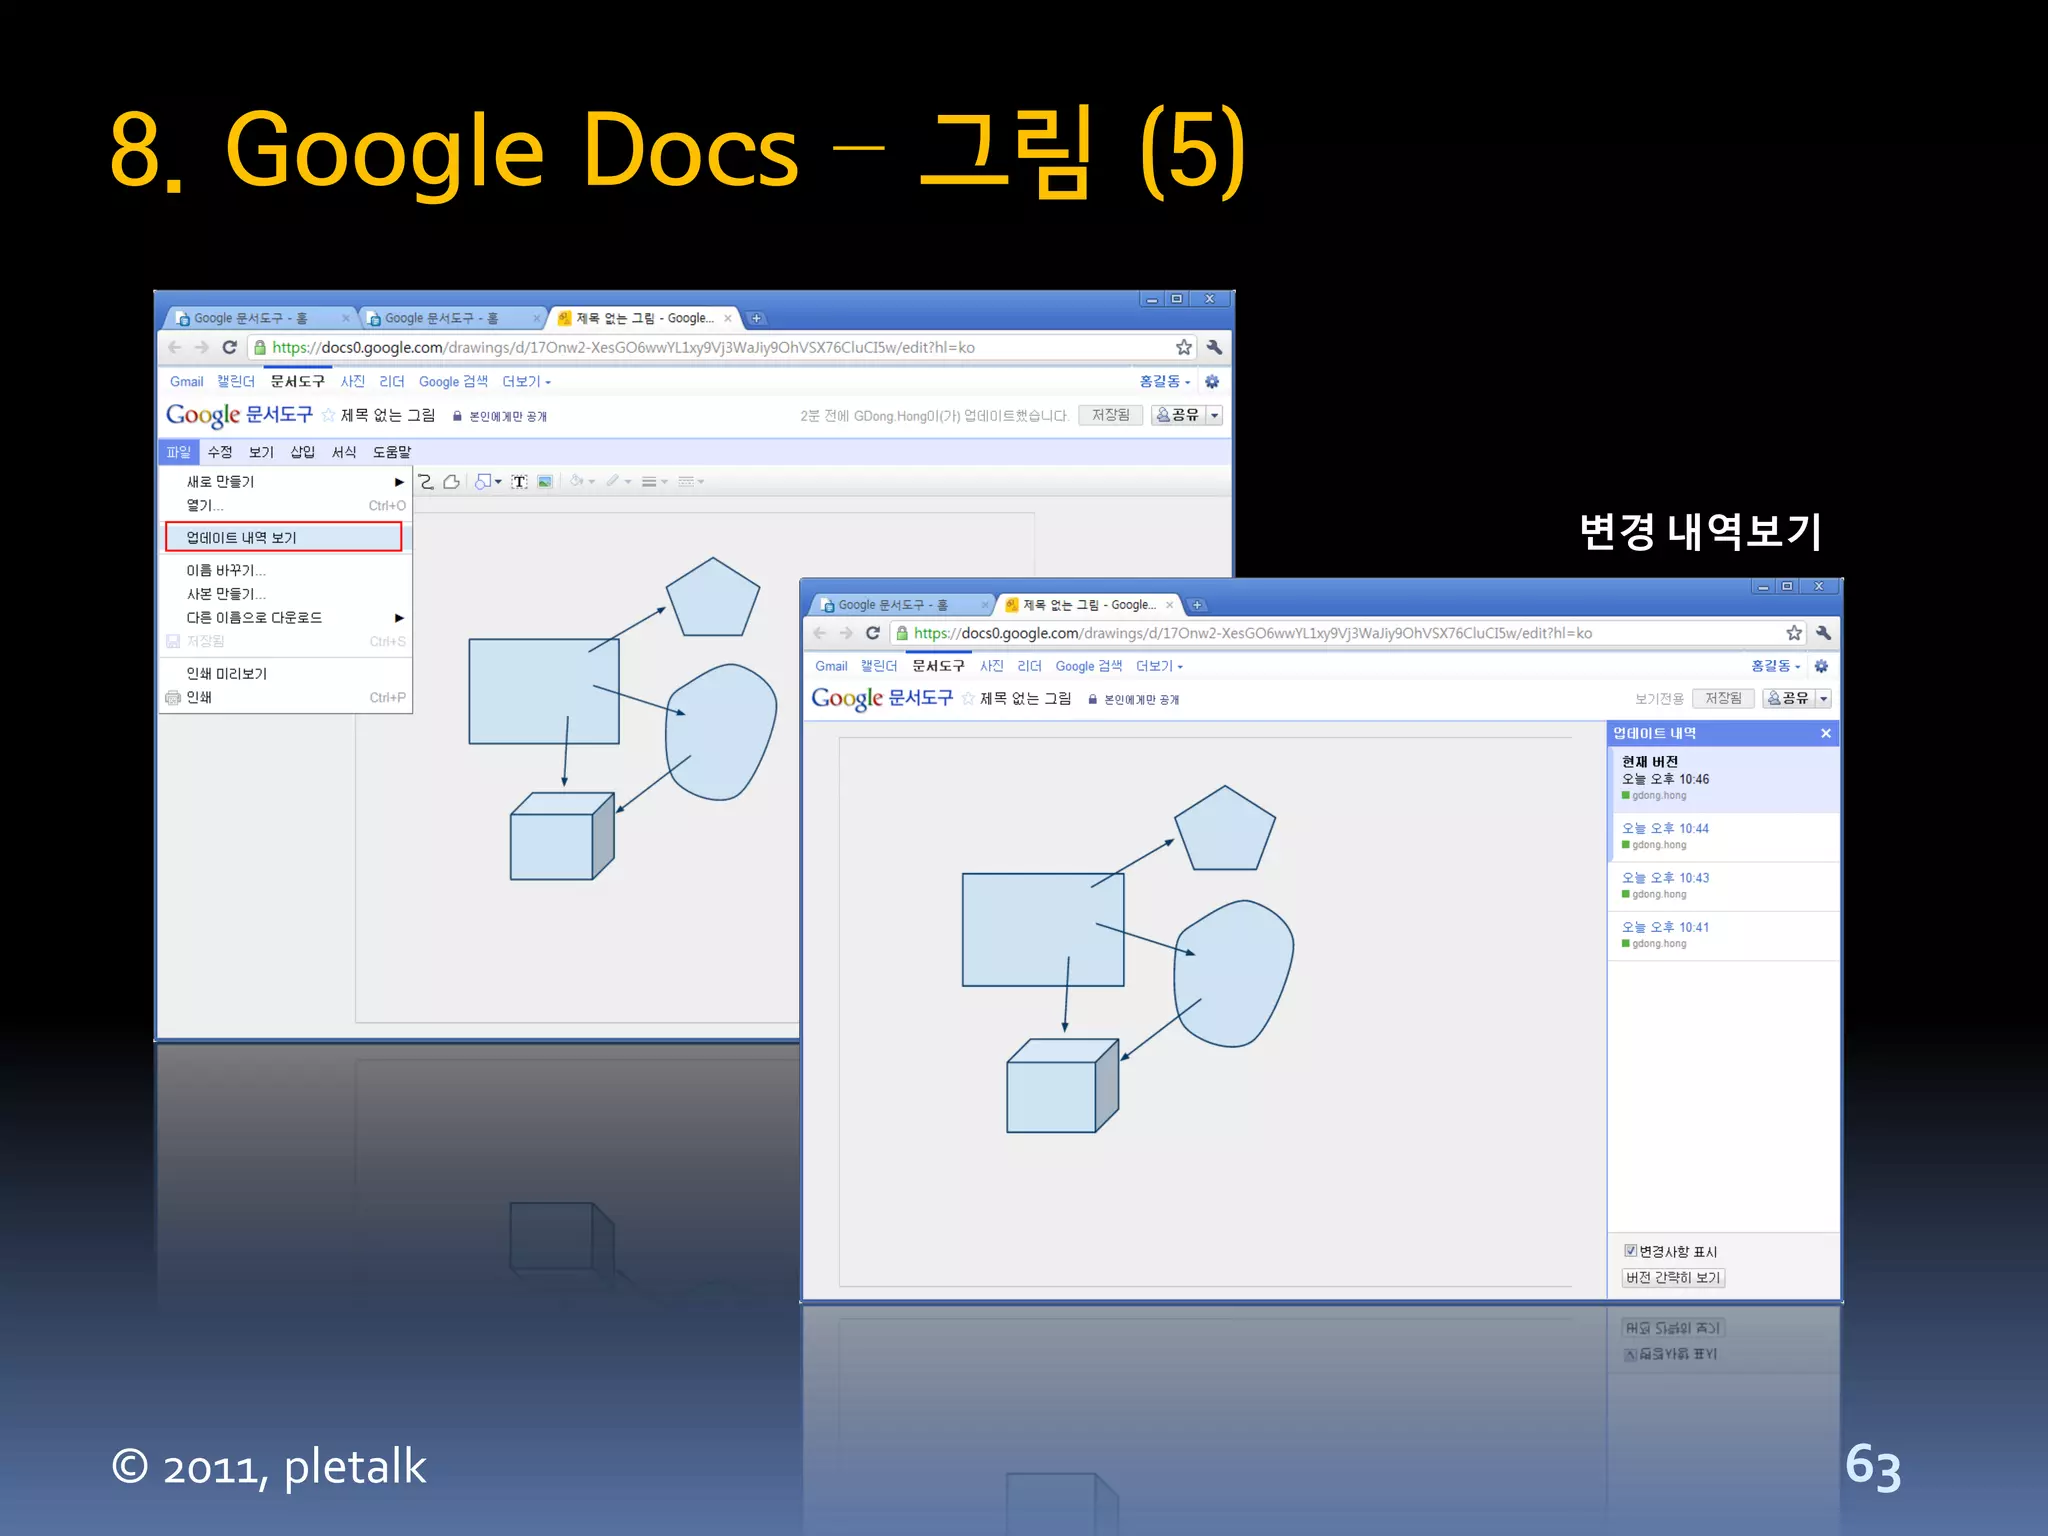This screenshot has height=1536, width=2048.
Task: Open wrench menu in front browser window
Action: pyautogui.click(x=1823, y=633)
